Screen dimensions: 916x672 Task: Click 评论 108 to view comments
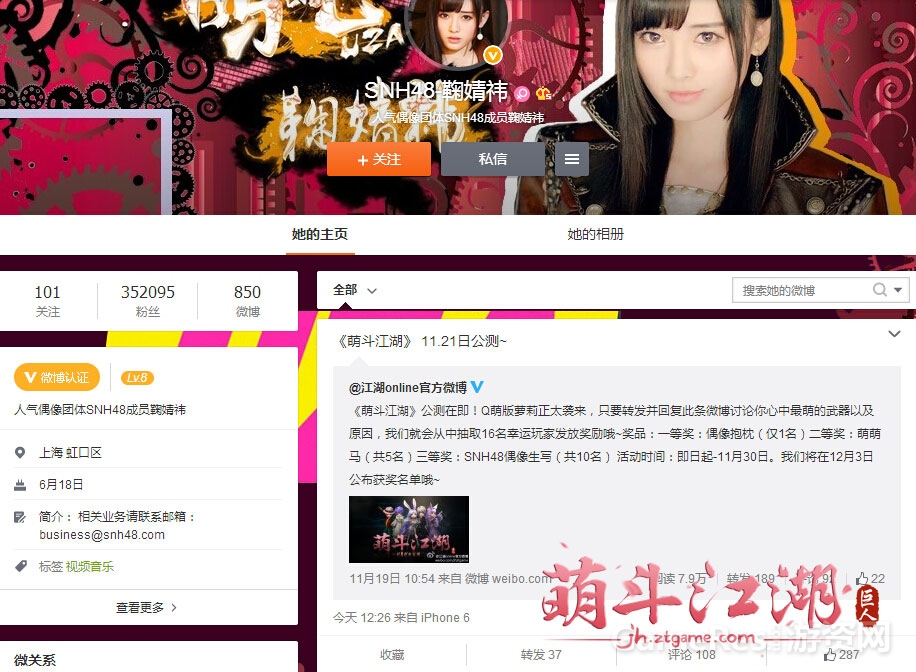pyautogui.click(x=692, y=654)
